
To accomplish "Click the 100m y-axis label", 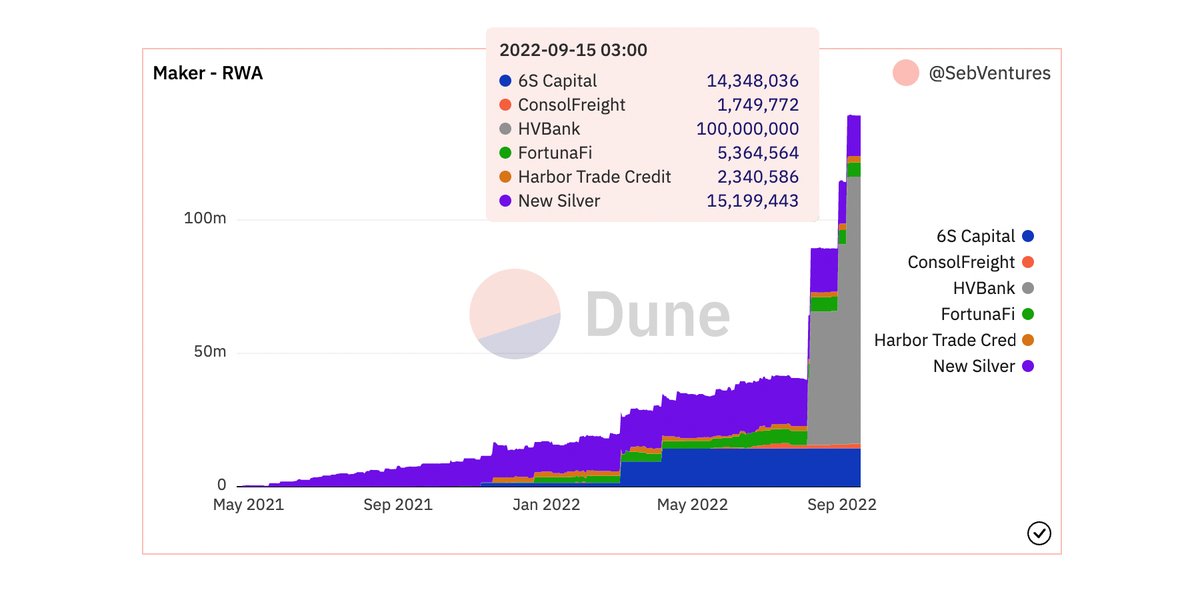I will coord(205,218).
